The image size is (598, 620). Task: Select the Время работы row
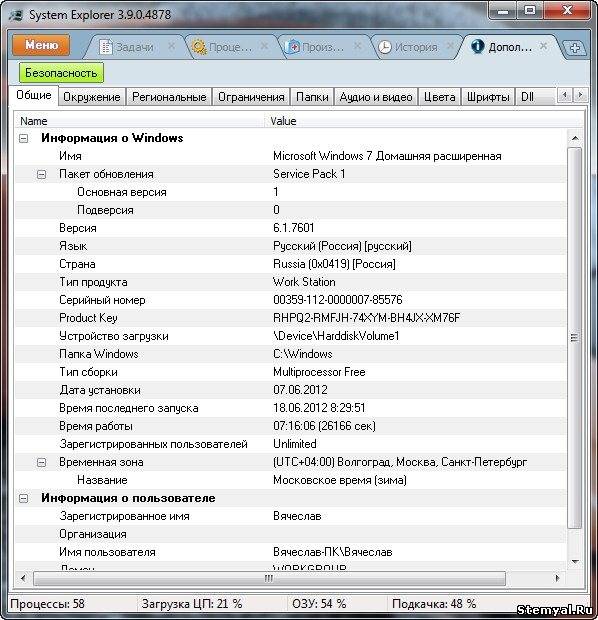point(291,426)
